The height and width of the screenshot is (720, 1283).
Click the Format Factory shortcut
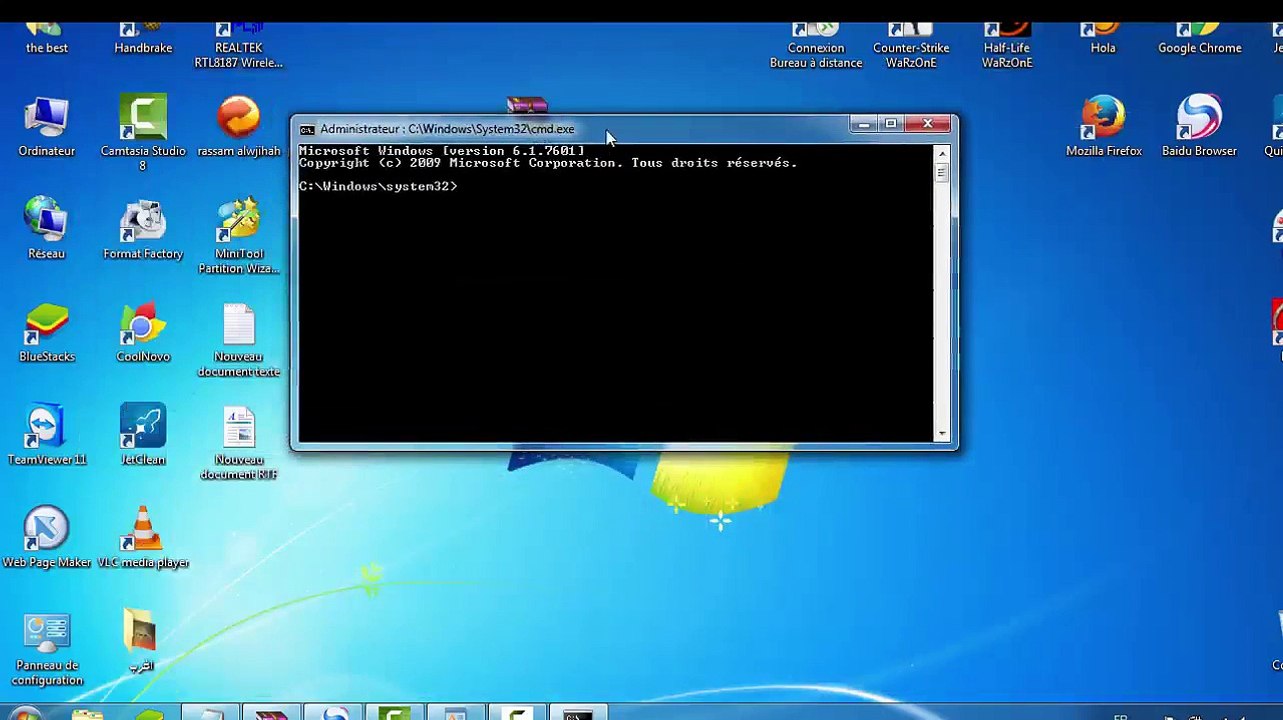coord(143,229)
